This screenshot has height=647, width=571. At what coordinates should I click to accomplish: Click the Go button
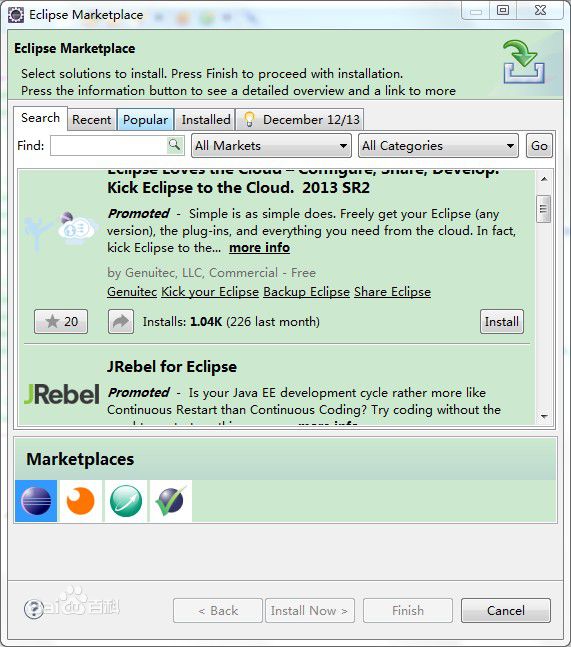(539, 146)
